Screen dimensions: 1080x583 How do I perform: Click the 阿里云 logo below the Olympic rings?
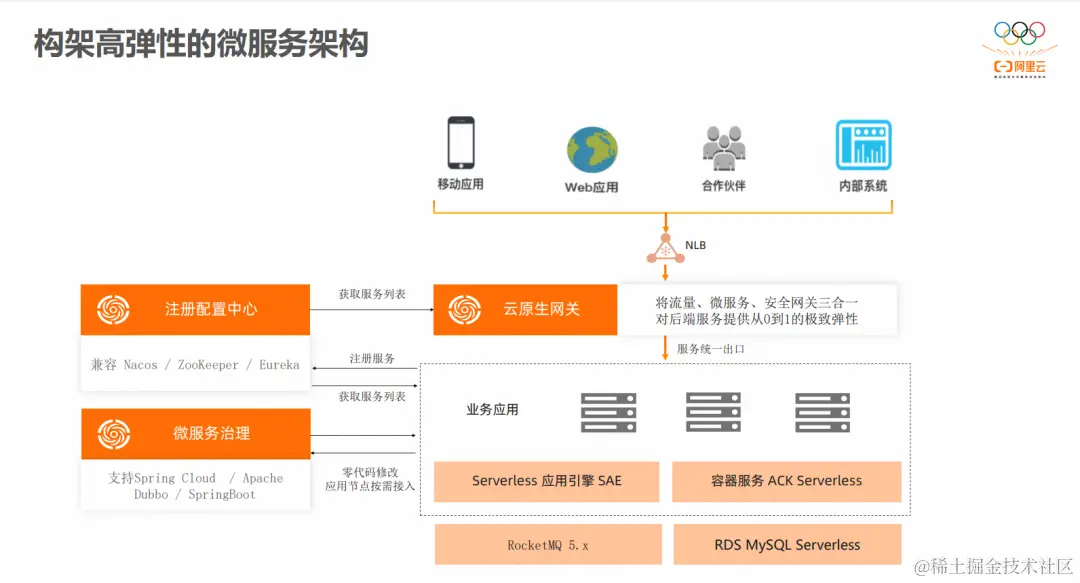1018,67
